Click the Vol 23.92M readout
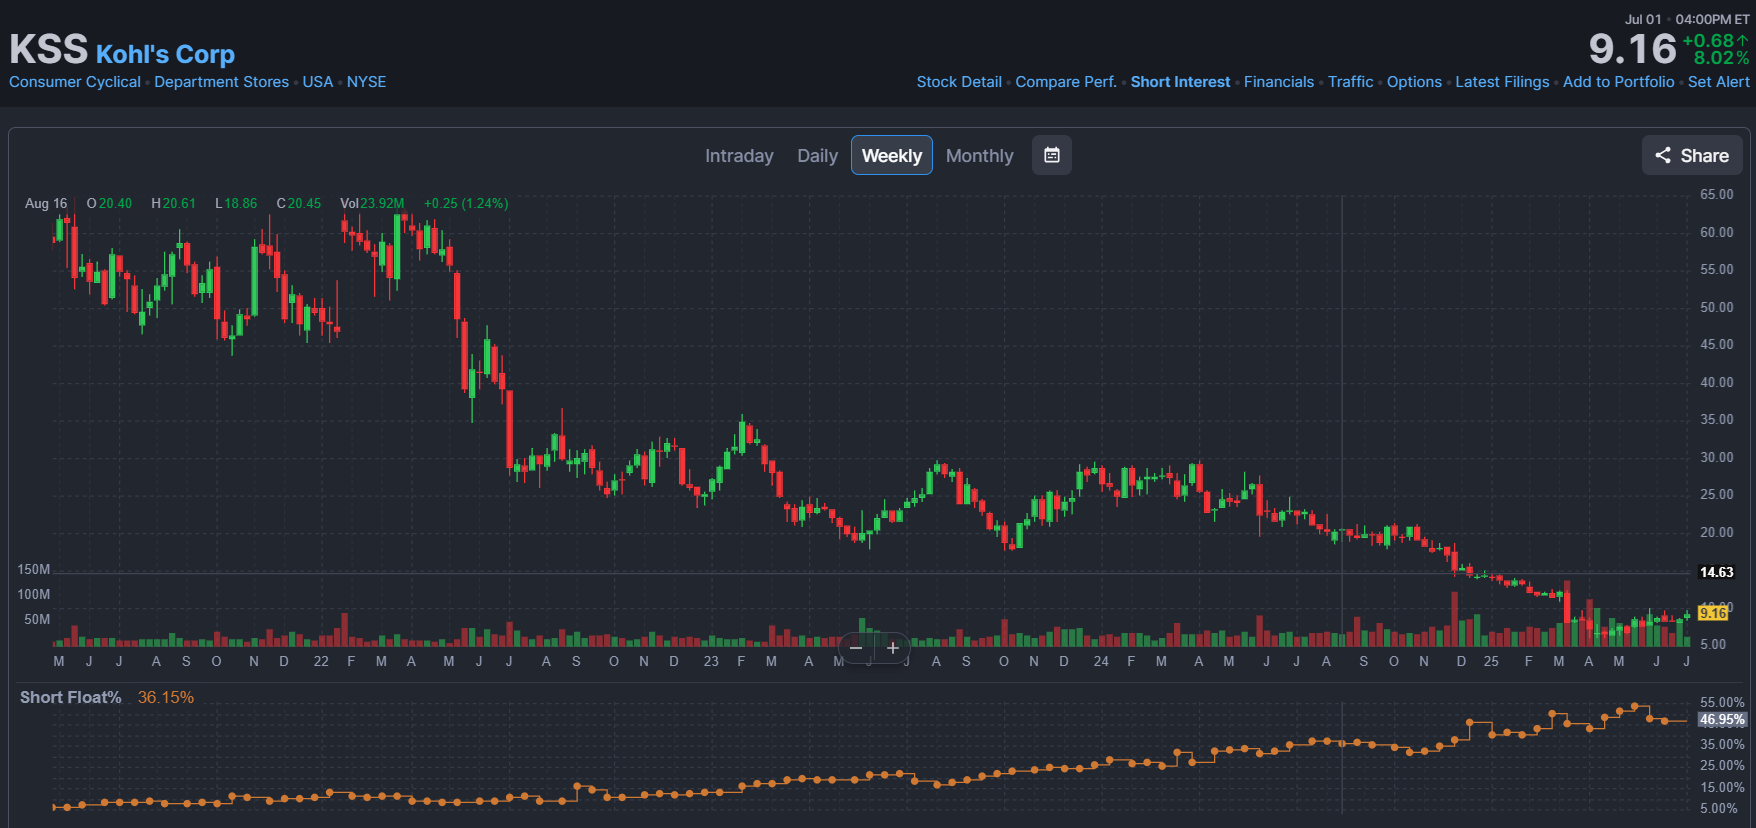This screenshot has width=1756, height=828. pyautogui.click(x=372, y=203)
